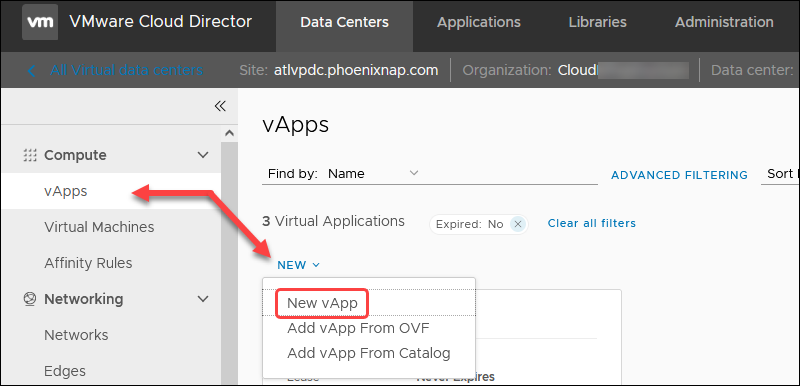Collapse the sidebar with double chevron icon
This screenshot has height=386, width=800.
pos(220,106)
